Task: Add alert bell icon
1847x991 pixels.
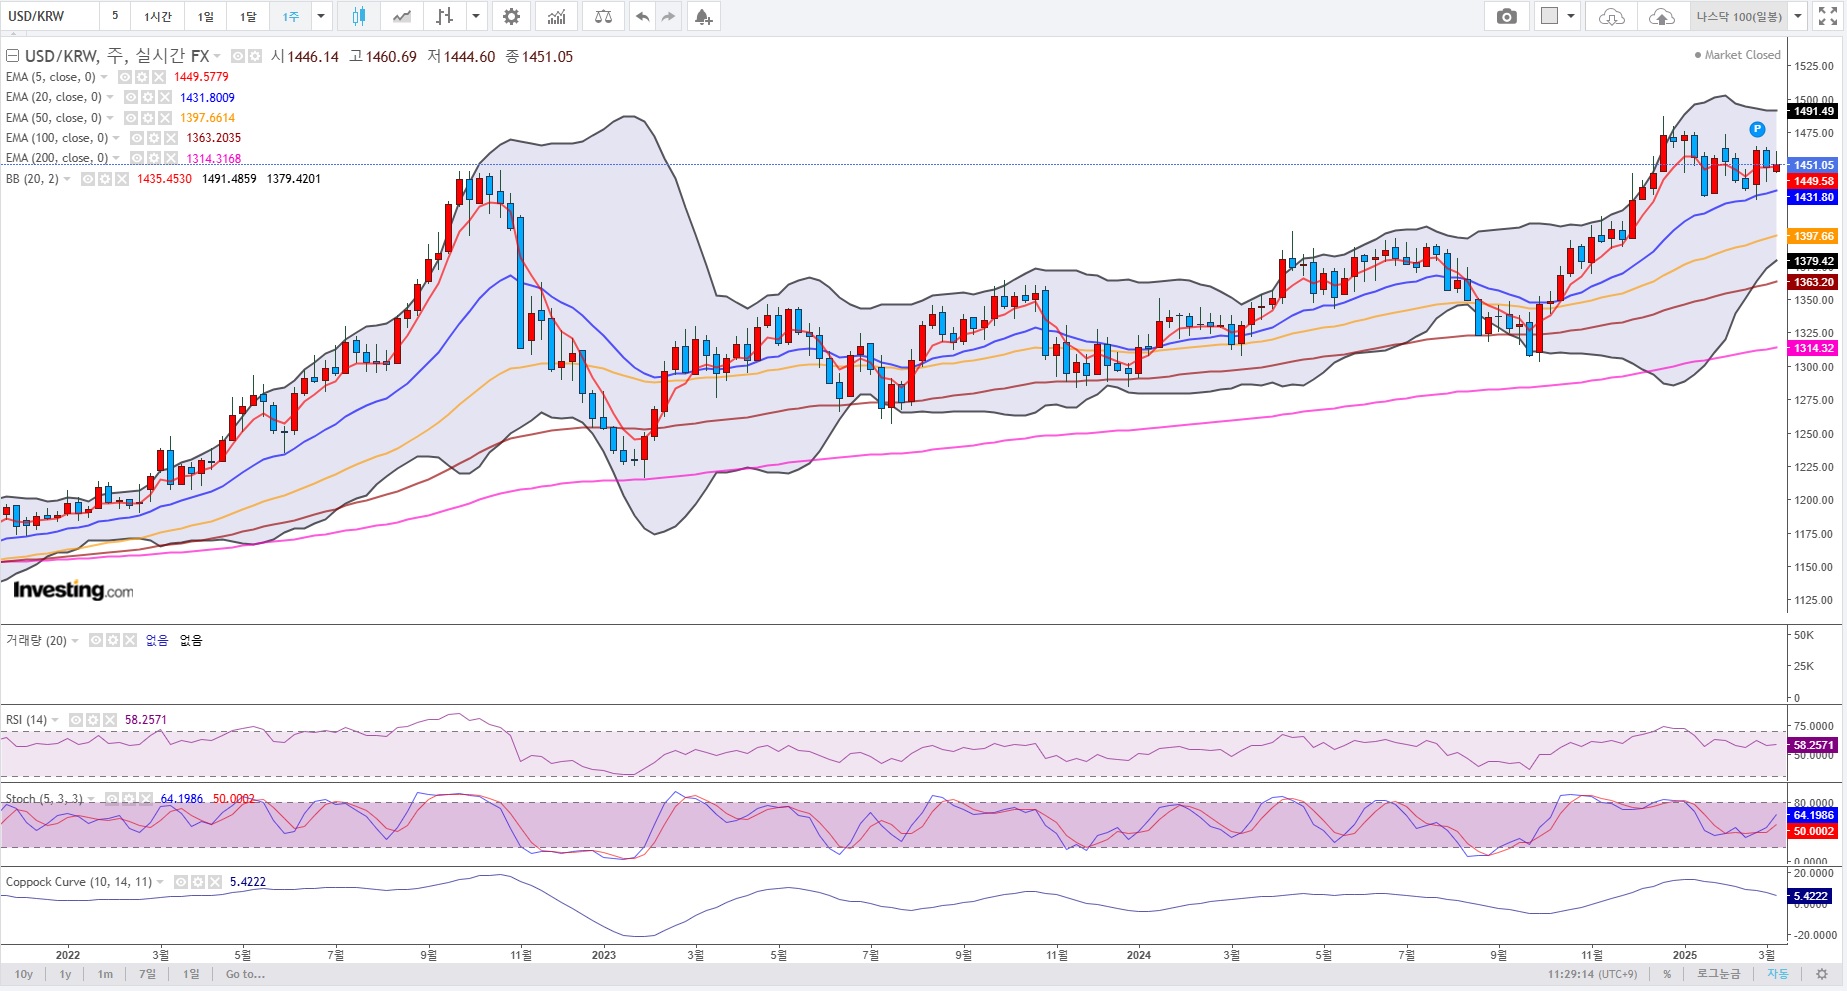Action: pyautogui.click(x=703, y=16)
